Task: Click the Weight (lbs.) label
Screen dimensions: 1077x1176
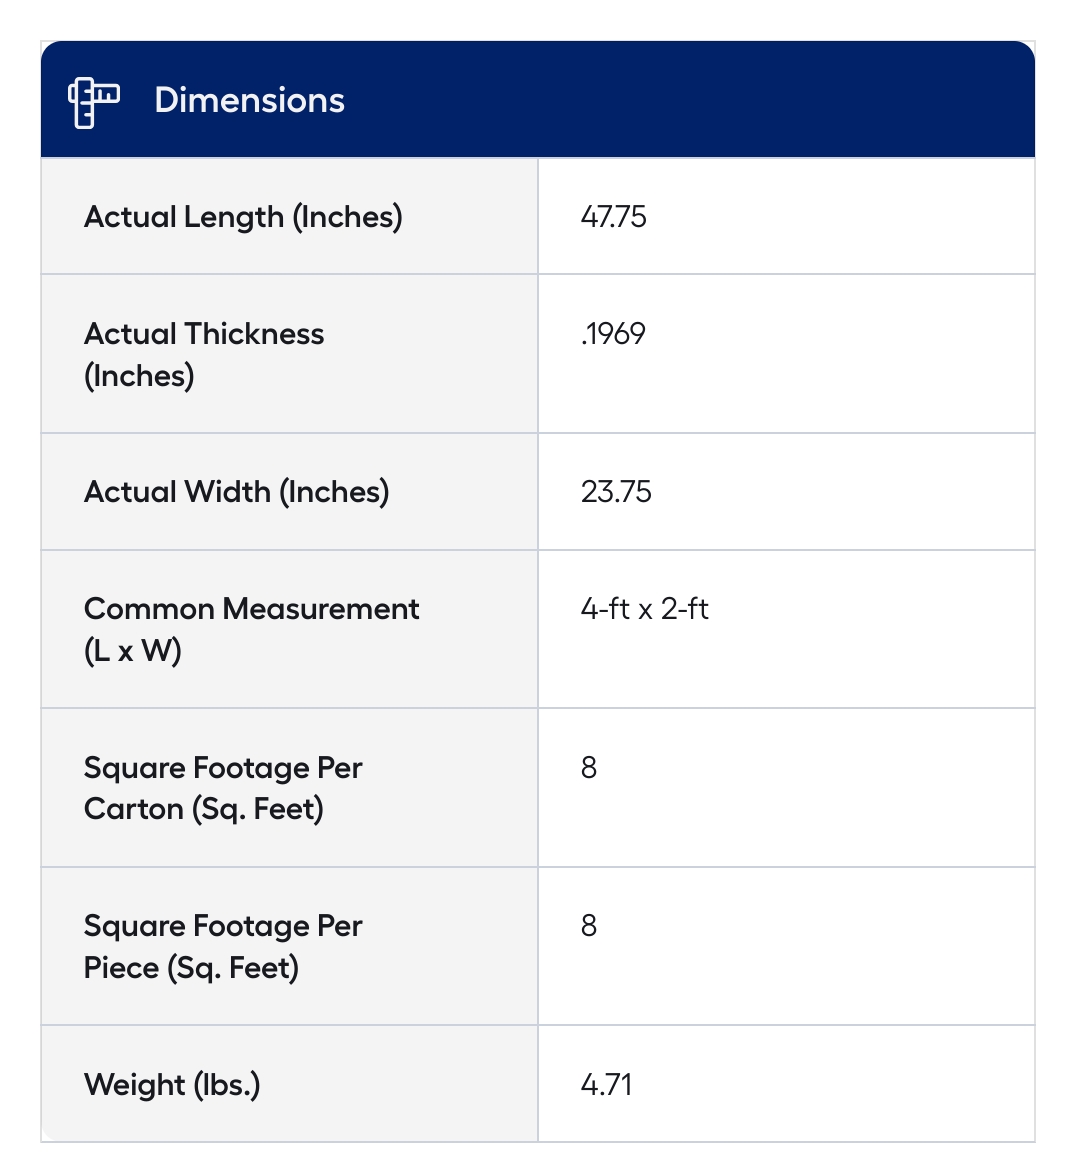Action: click(x=172, y=1085)
